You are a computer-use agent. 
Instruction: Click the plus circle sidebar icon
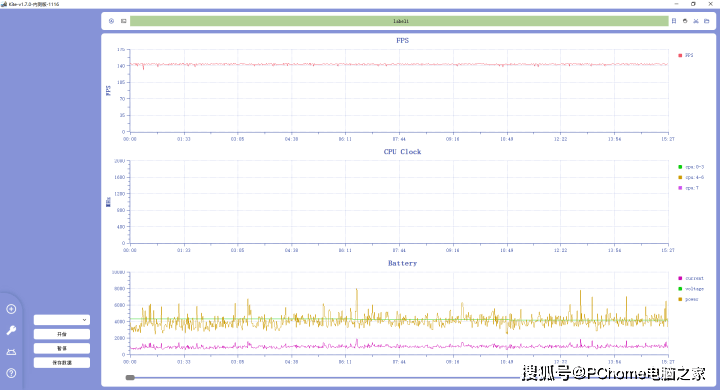11,309
